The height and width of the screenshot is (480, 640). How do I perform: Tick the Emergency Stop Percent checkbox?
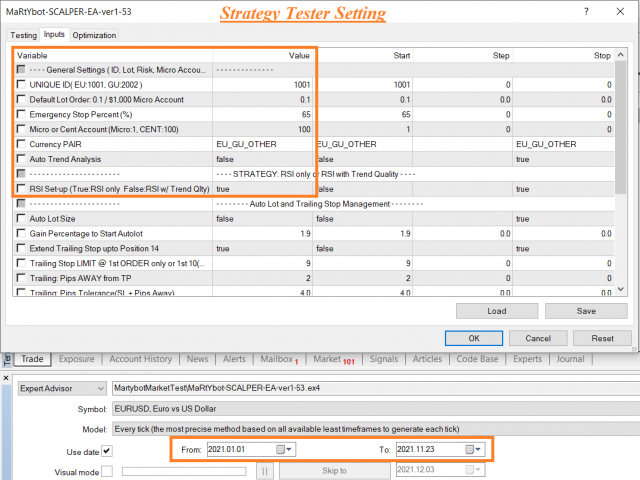pos(21,114)
